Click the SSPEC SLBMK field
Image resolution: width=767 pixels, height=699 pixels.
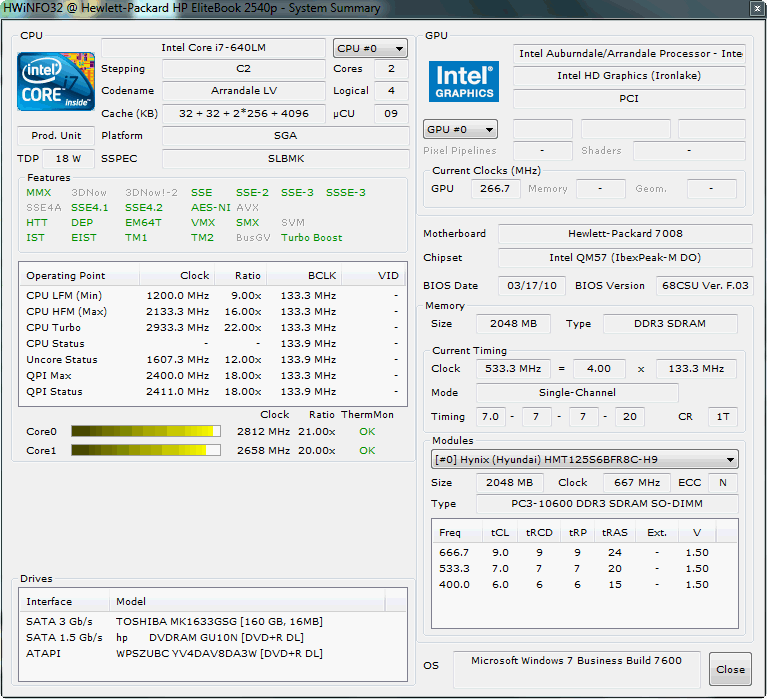[x=286, y=158]
